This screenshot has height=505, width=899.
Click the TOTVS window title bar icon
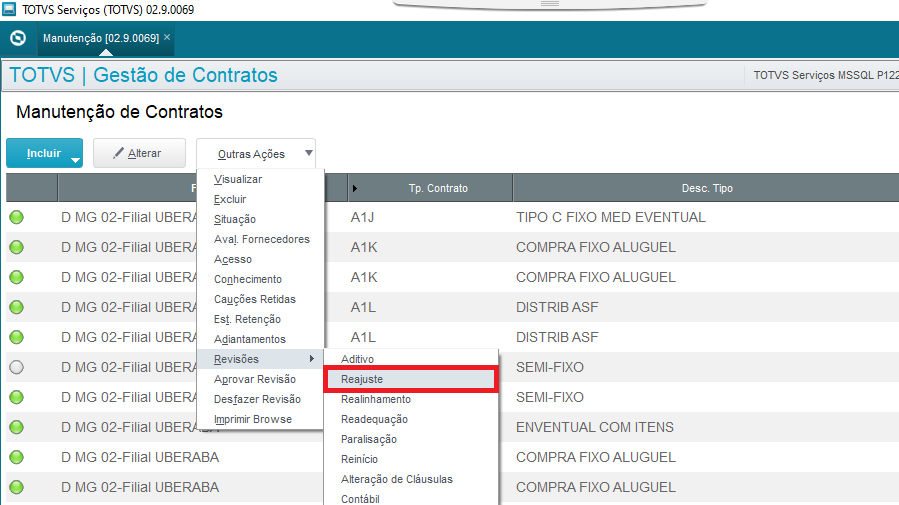click(9, 9)
